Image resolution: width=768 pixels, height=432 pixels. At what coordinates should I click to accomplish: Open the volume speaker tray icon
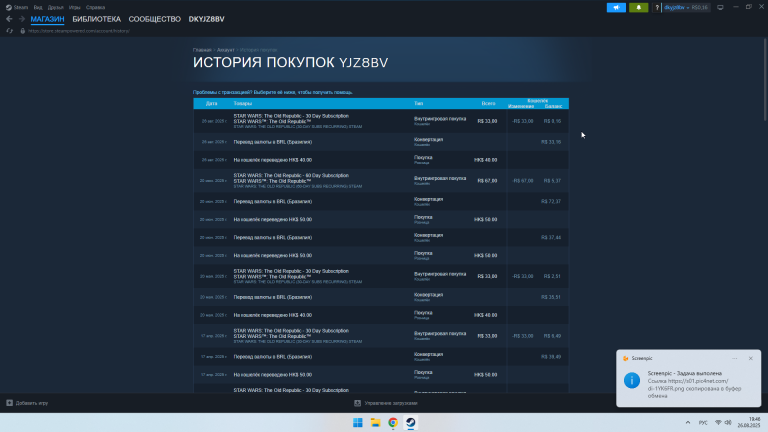pos(728,423)
